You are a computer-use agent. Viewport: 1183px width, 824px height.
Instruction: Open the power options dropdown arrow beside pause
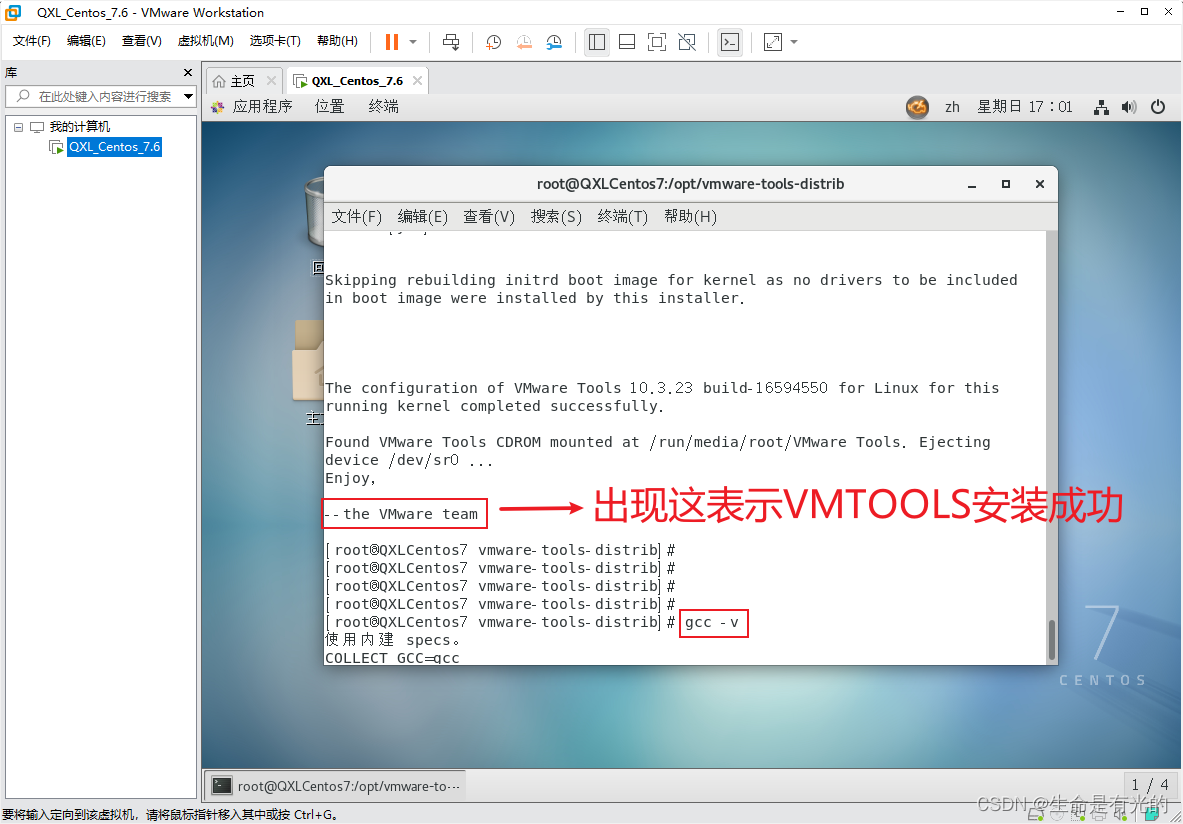pos(413,42)
